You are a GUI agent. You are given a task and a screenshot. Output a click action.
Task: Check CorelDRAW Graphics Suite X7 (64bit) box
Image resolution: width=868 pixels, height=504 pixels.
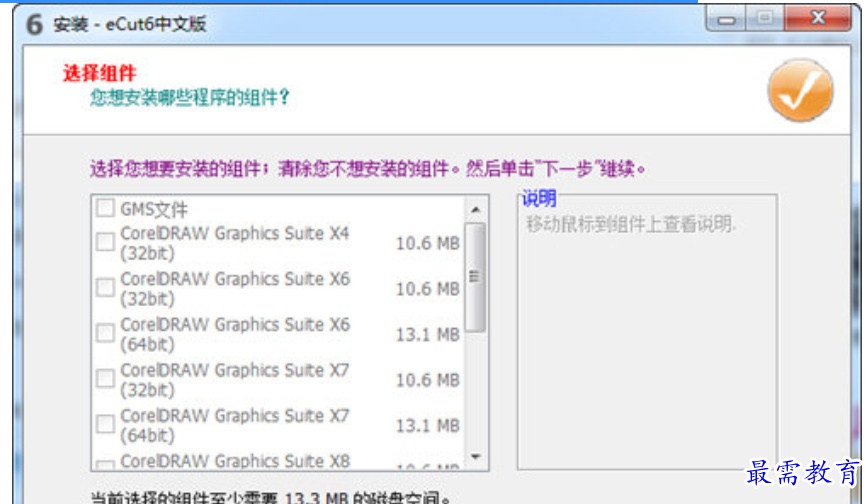pos(105,424)
